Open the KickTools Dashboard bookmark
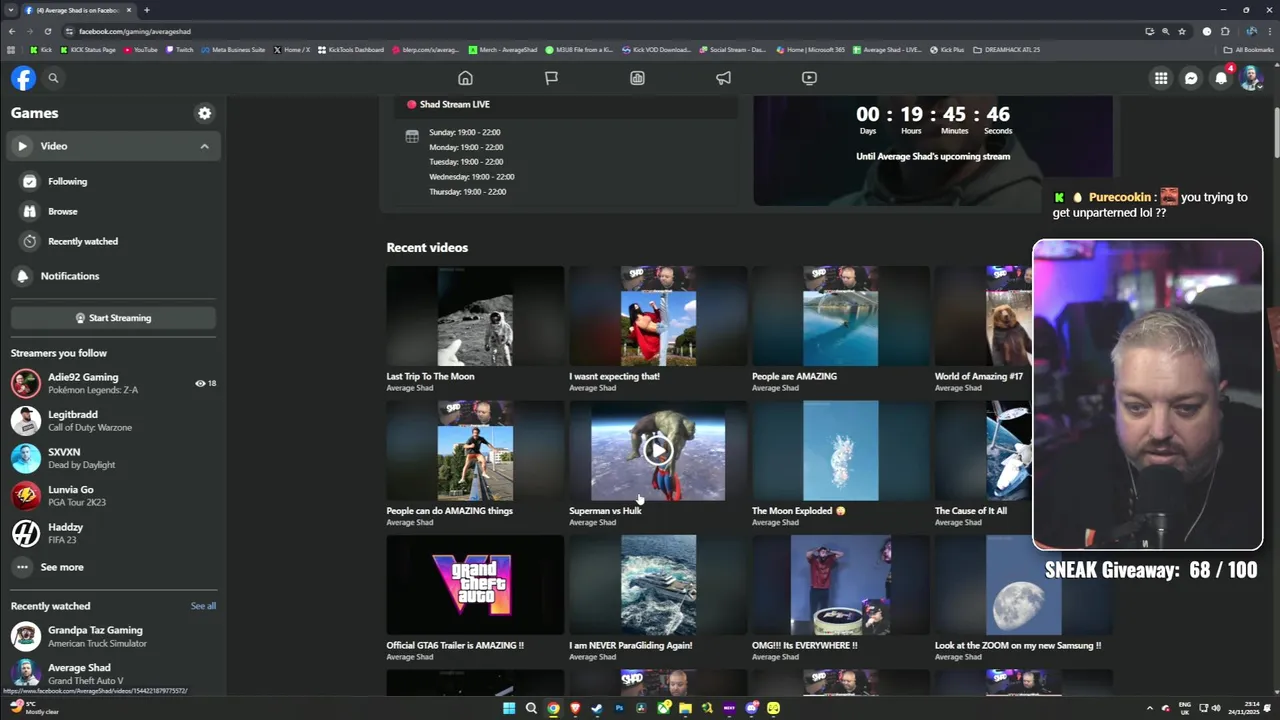This screenshot has height=720, width=1280. pyautogui.click(x=351, y=49)
